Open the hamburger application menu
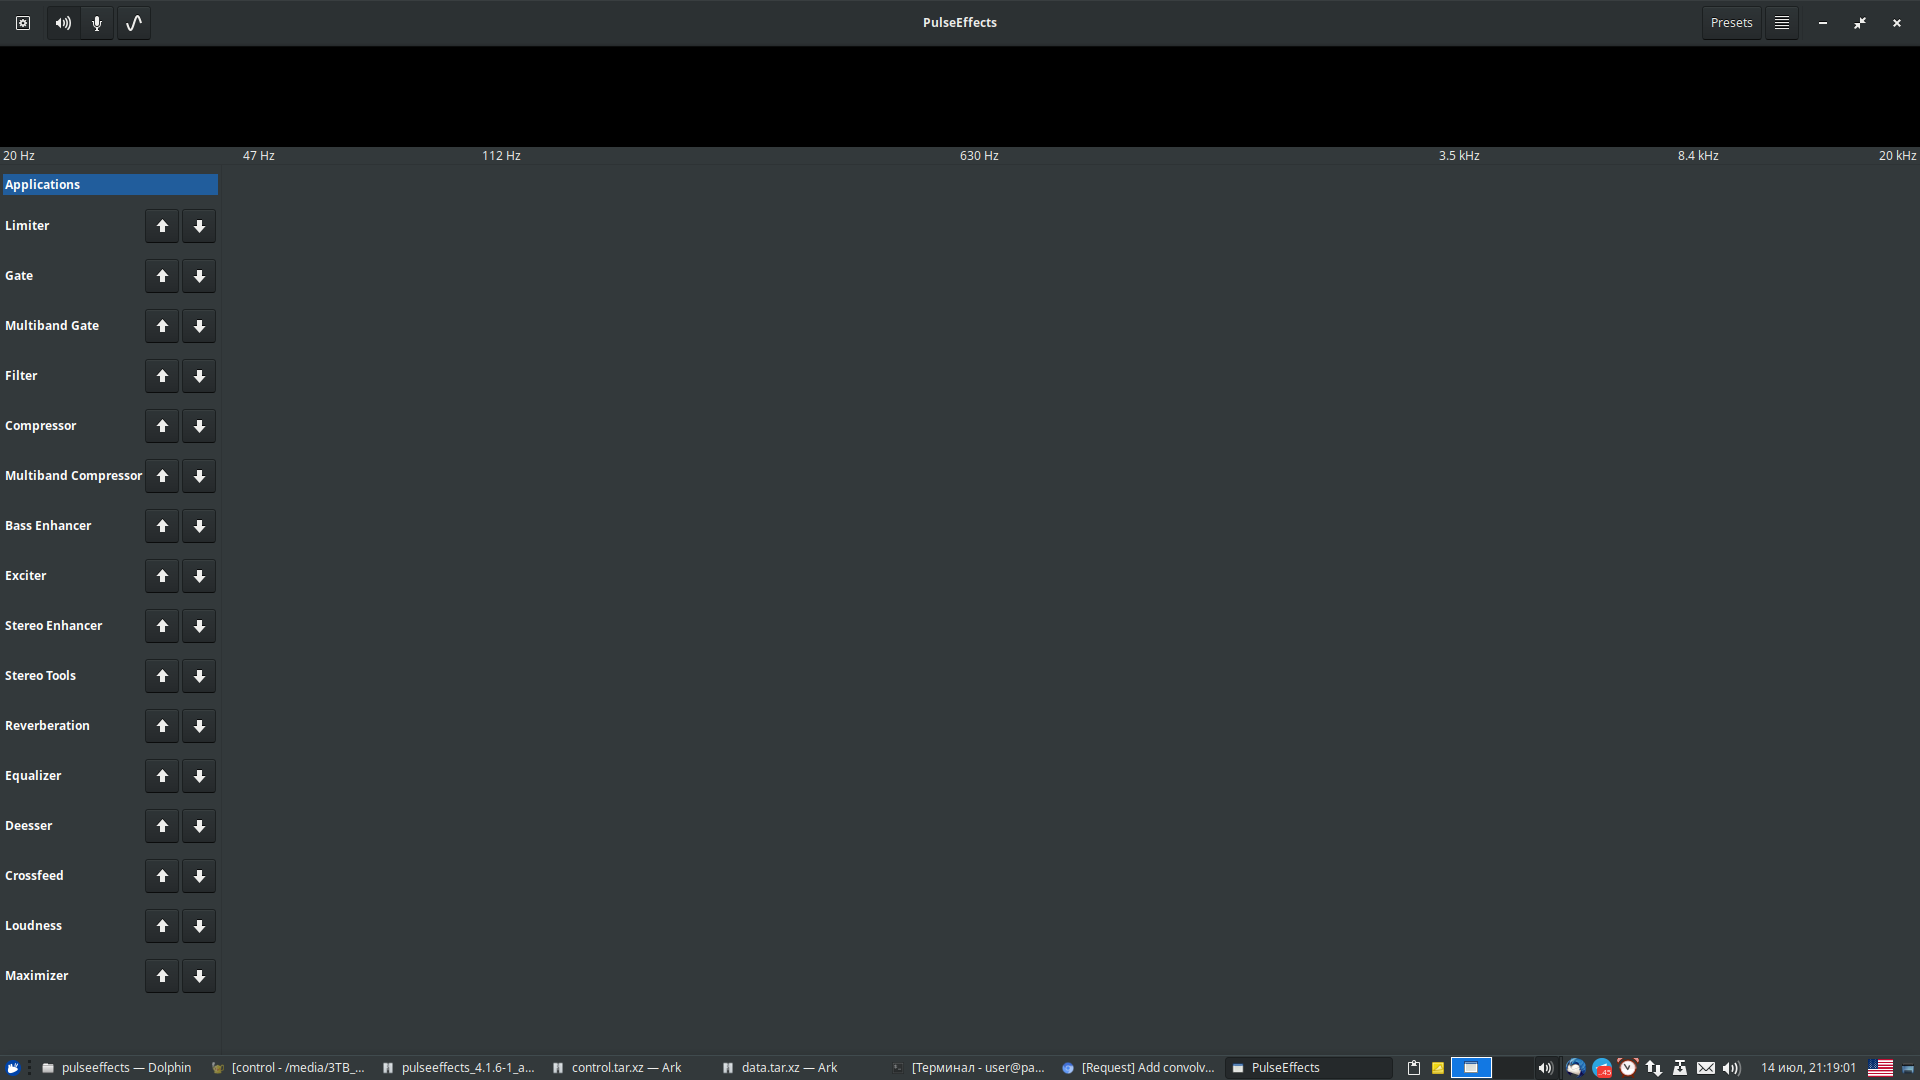Viewport: 1920px width, 1080px height. coord(1782,23)
